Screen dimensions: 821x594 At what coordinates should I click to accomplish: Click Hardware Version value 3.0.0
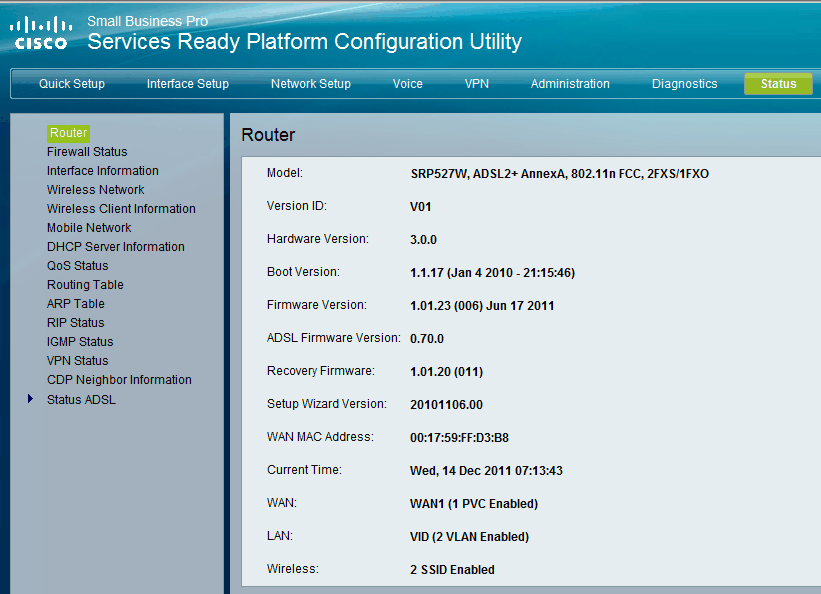423,240
